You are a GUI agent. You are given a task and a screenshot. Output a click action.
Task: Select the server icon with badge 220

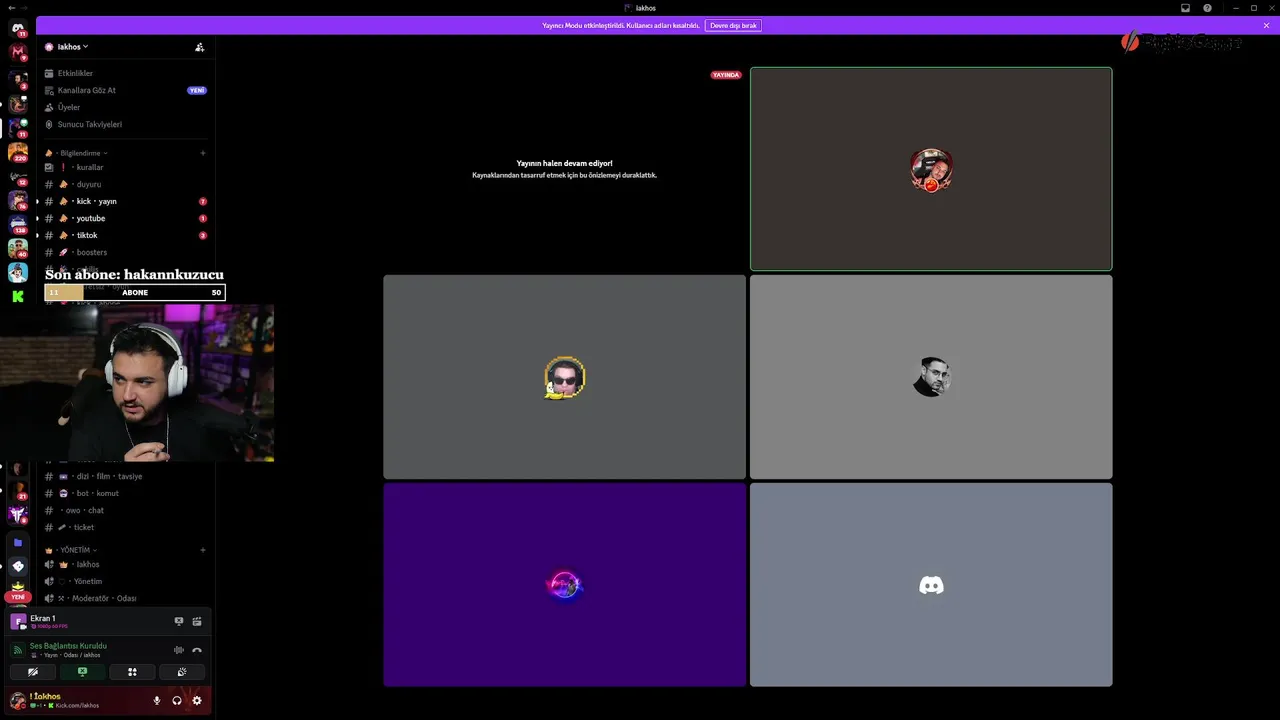(18, 152)
